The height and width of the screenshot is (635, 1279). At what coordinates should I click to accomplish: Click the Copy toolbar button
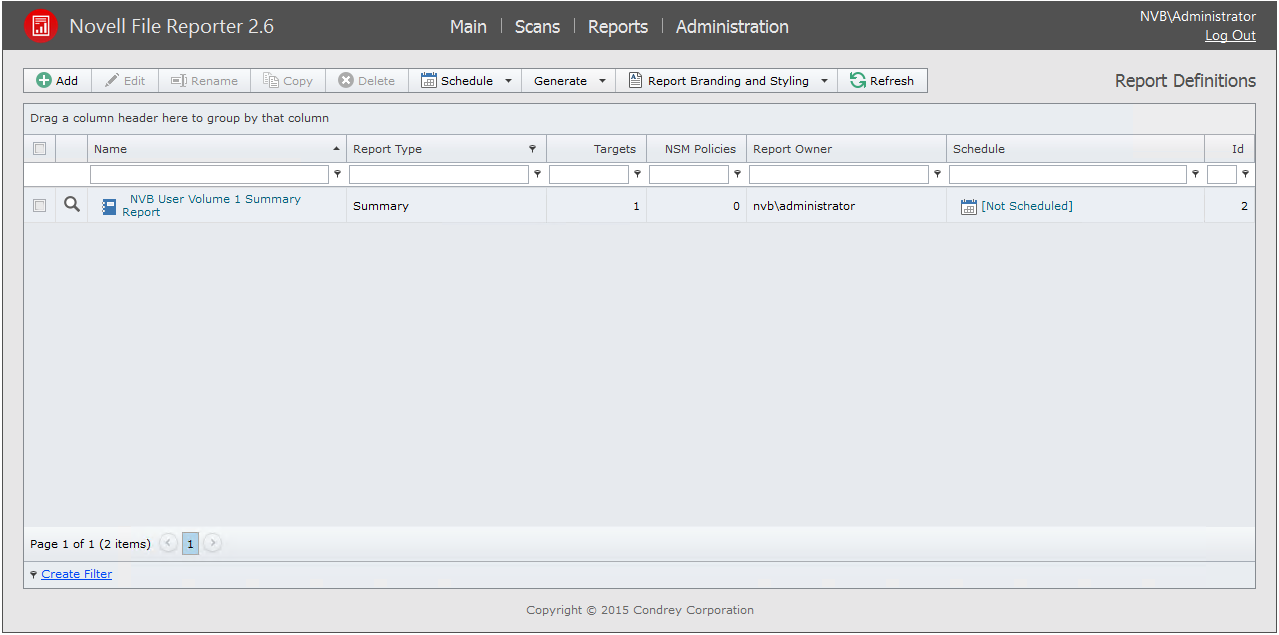click(288, 81)
